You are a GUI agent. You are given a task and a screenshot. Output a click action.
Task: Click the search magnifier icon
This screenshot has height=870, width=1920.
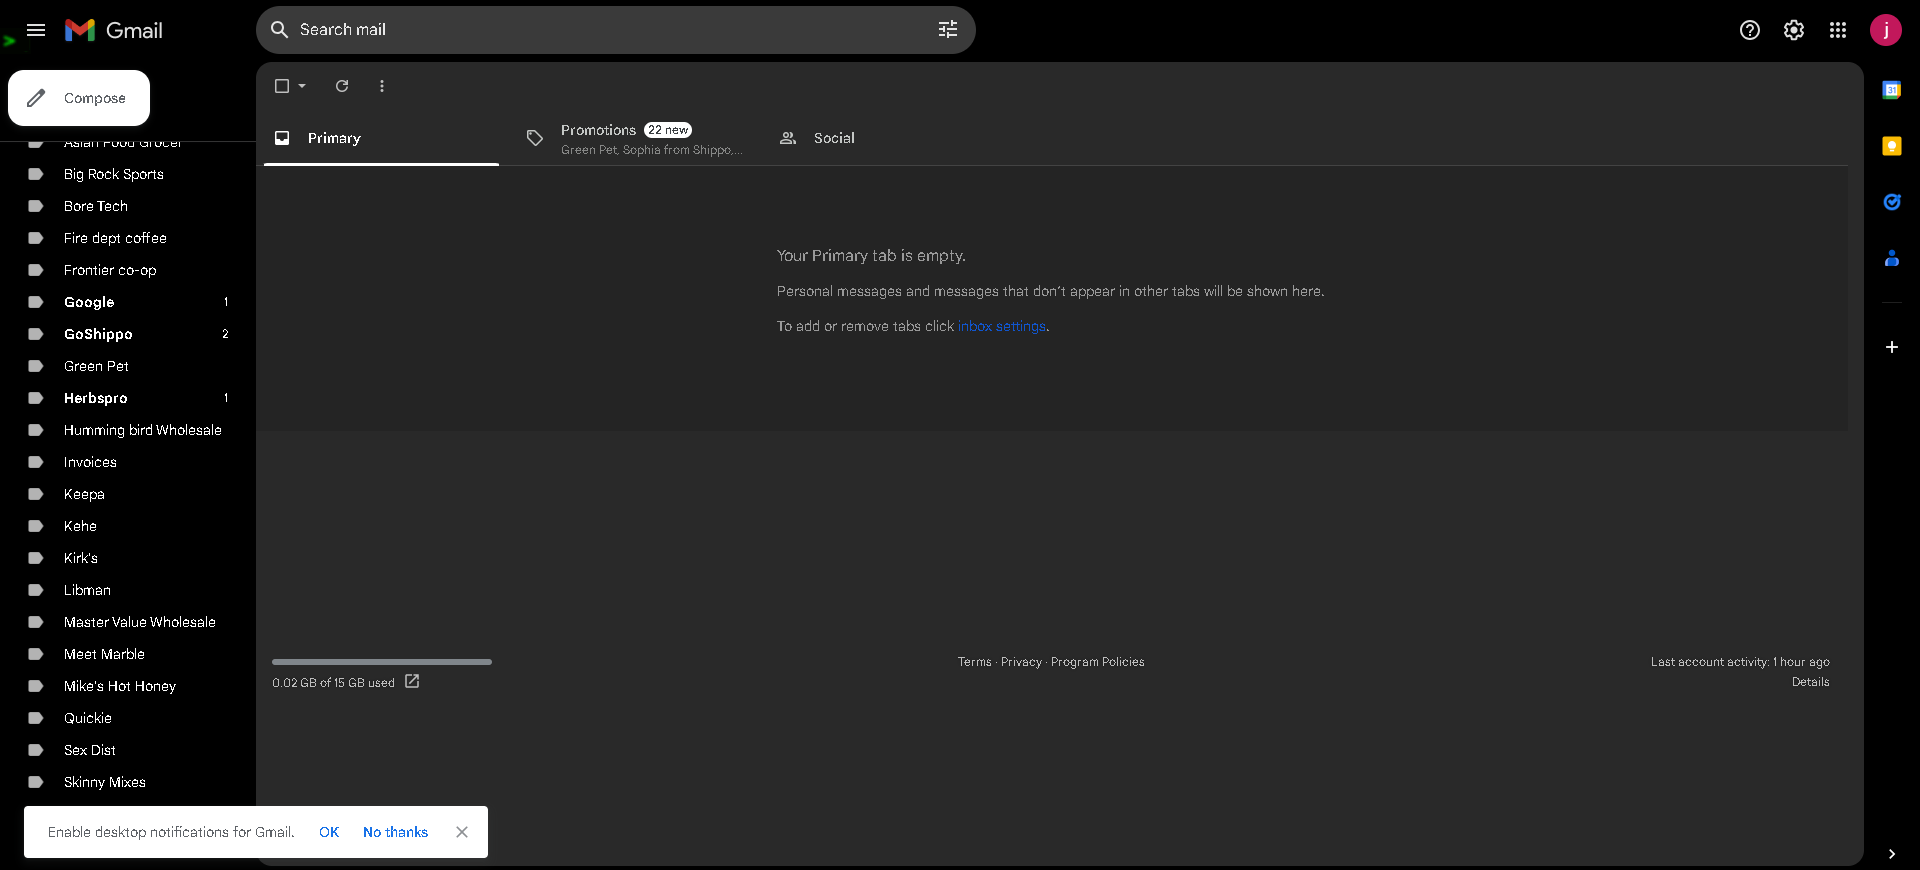coord(280,30)
